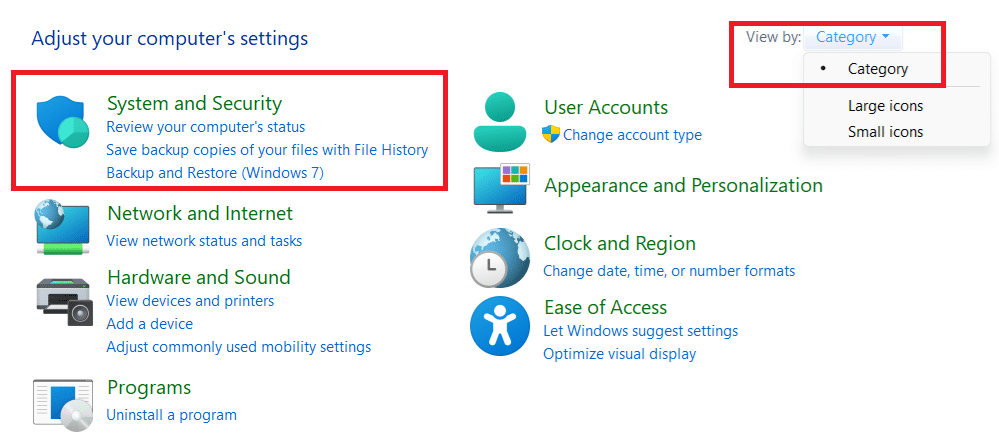Open Change account type link
Screen dimensions: 999x435
632,134
